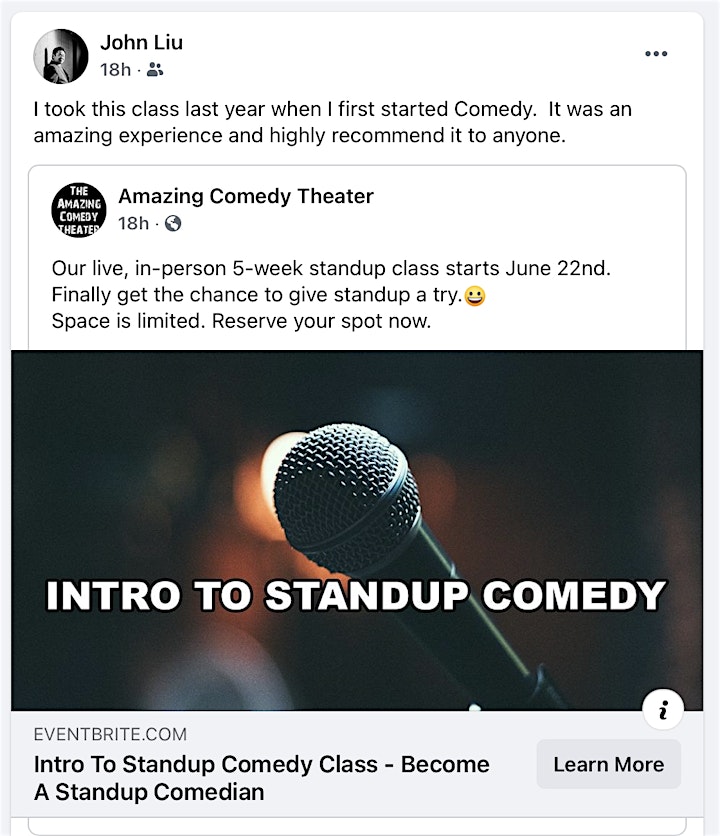Click the Learn More button
The image size is (720, 836).
tap(609, 764)
